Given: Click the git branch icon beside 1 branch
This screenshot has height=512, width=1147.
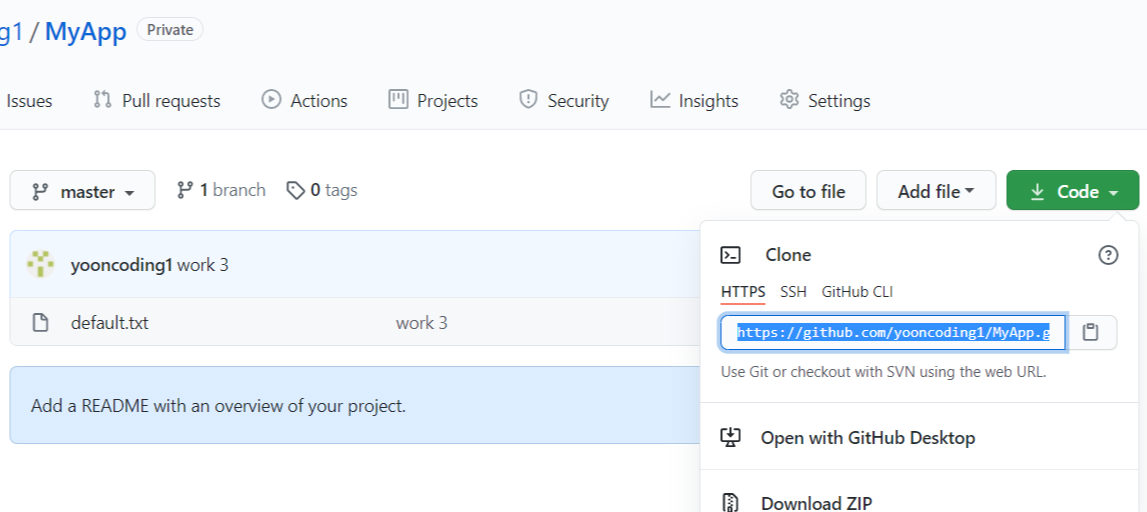Looking at the screenshot, I should coord(184,190).
